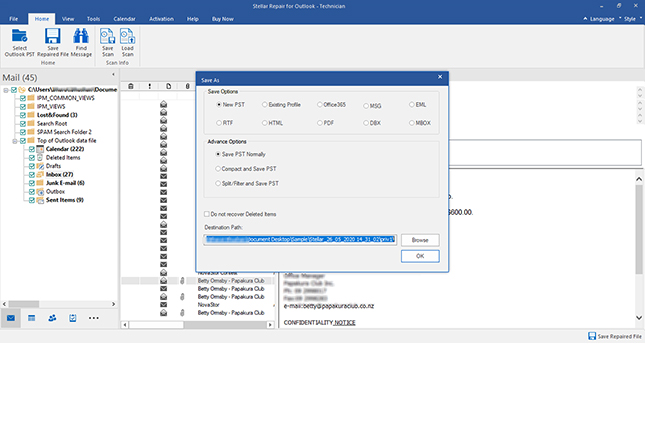Open the File menu

point(14,19)
